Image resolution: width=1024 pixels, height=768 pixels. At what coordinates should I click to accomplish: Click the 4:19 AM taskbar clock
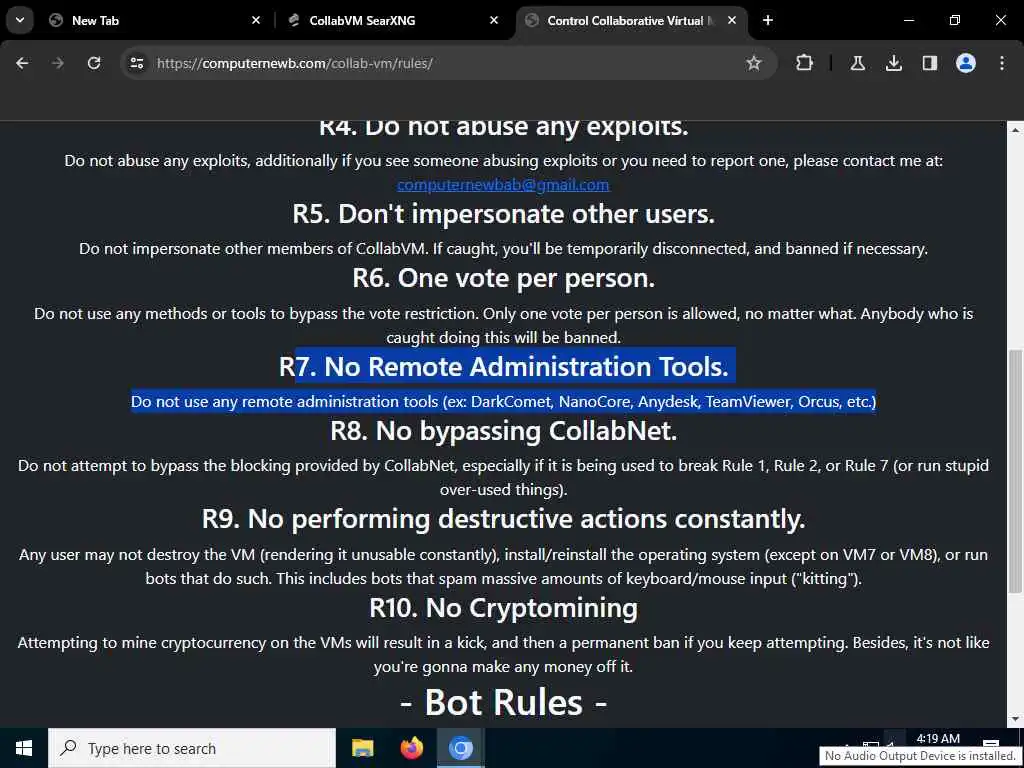tap(938, 739)
